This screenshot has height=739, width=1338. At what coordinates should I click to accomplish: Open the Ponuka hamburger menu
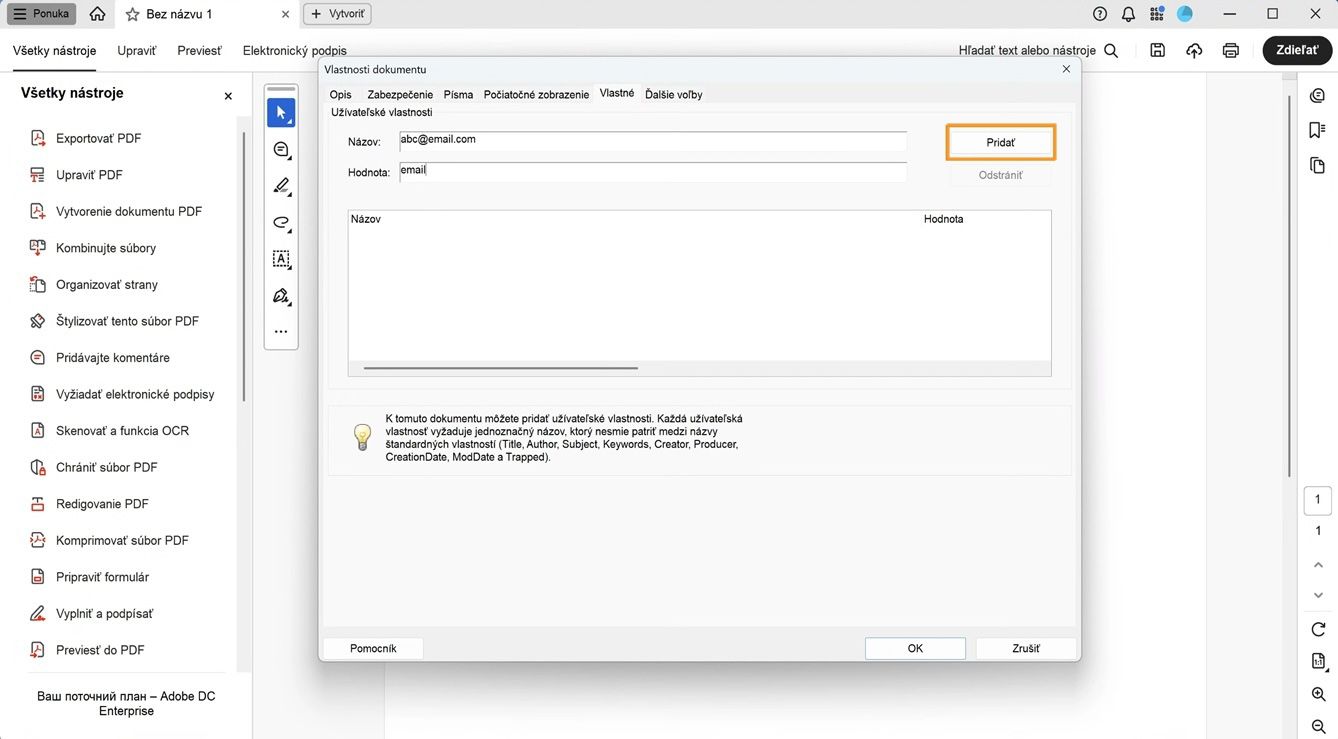tap(41, 14)
